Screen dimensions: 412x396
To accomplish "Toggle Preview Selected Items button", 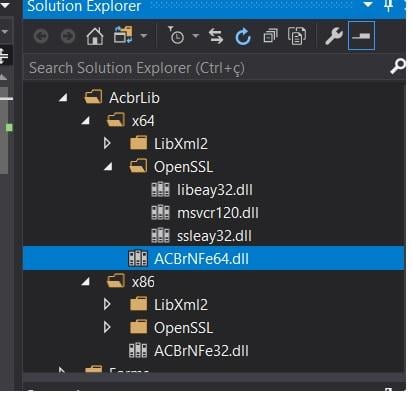I will 361,36.
